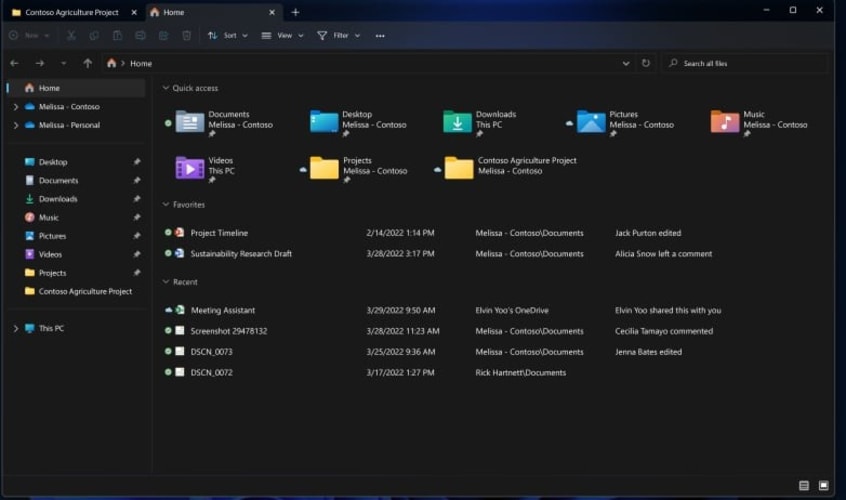This screenshot has width=846, height=500.
Task: Expand Melissa - Personal tree node
Action: tap(16, 125)
